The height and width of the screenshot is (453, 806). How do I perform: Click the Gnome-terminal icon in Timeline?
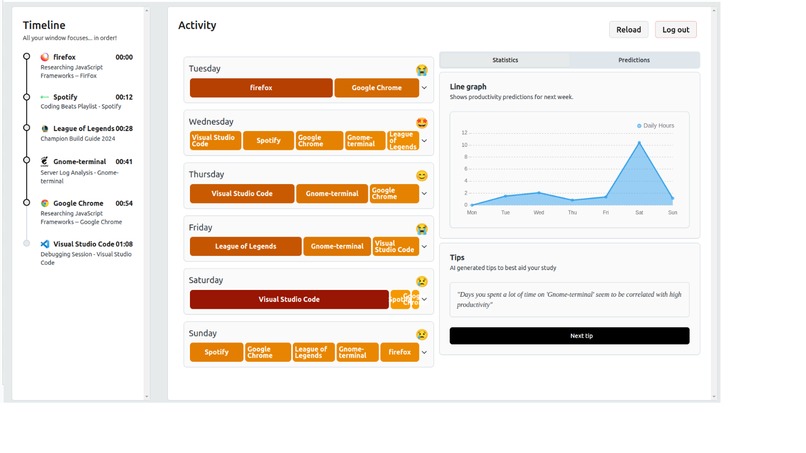pos(45,161)
